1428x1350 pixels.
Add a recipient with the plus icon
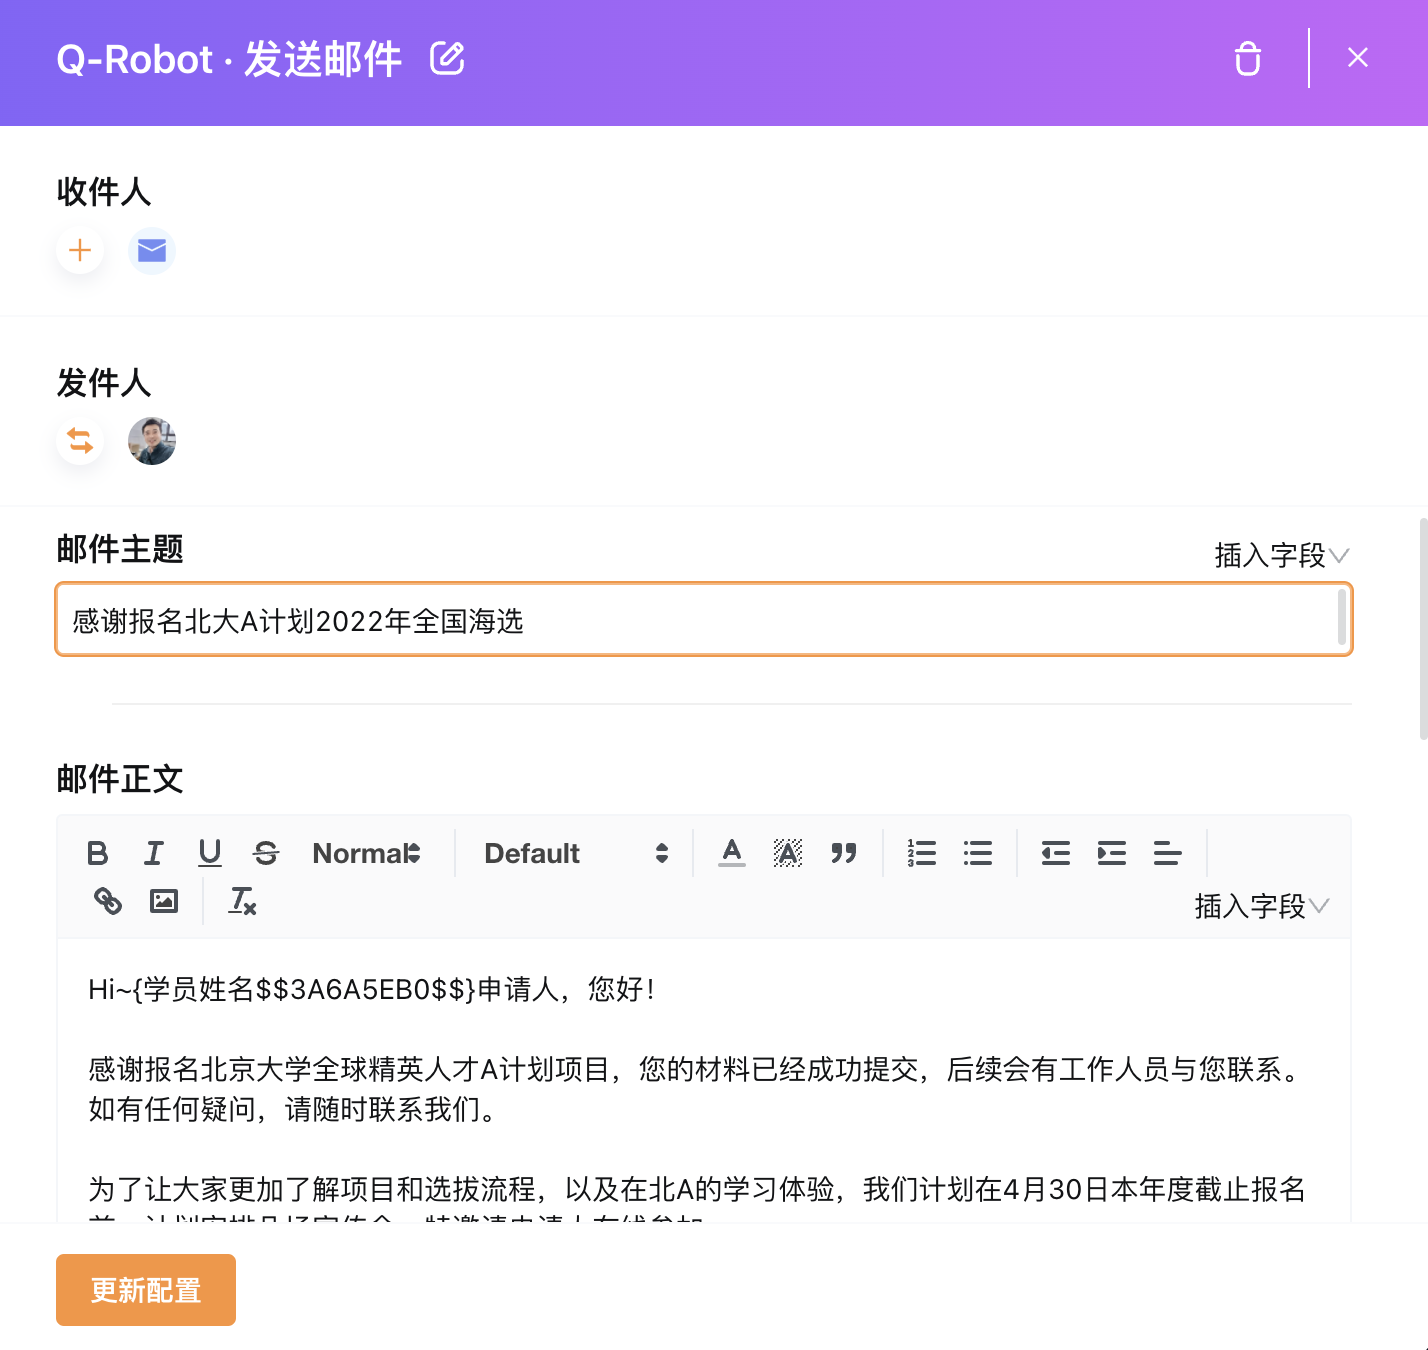point(80,250)
